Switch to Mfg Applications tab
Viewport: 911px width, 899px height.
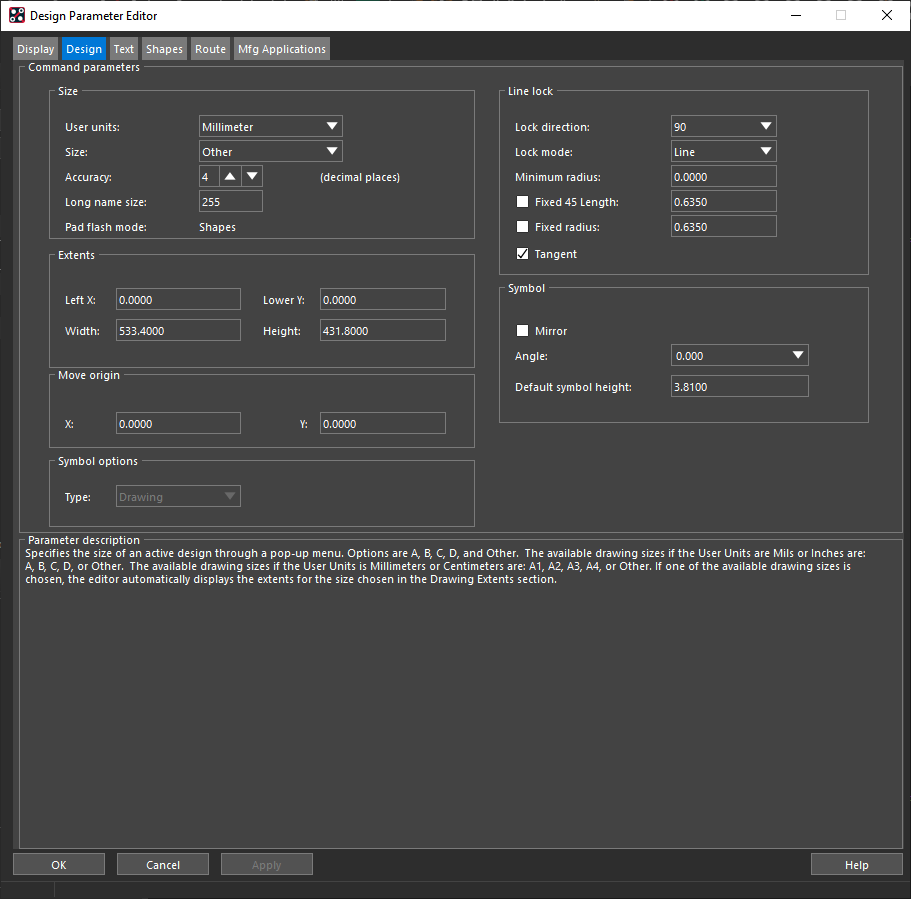pyautogui.click(x=282, y=49)
